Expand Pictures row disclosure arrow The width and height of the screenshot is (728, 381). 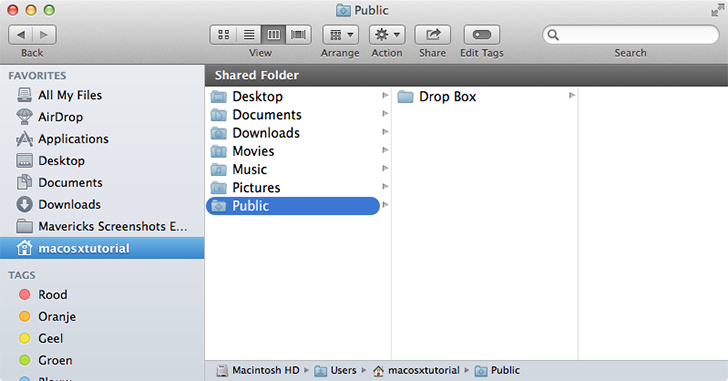(385, 187)
